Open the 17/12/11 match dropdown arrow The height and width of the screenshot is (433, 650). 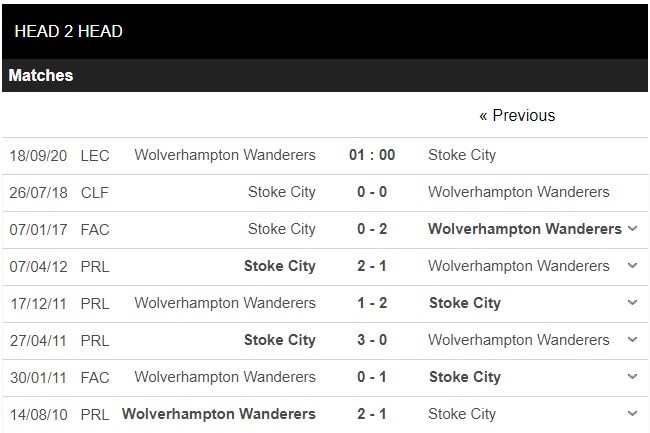click(x=632, y=303)
